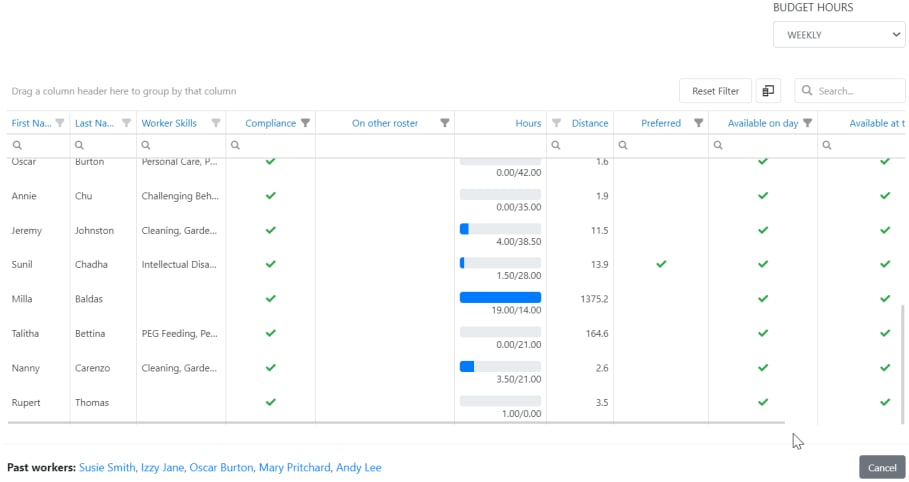Click the vertical scrollbar of the grid
Screen dimensions: 909x482
pyautogui.click(x=903, y=365)
